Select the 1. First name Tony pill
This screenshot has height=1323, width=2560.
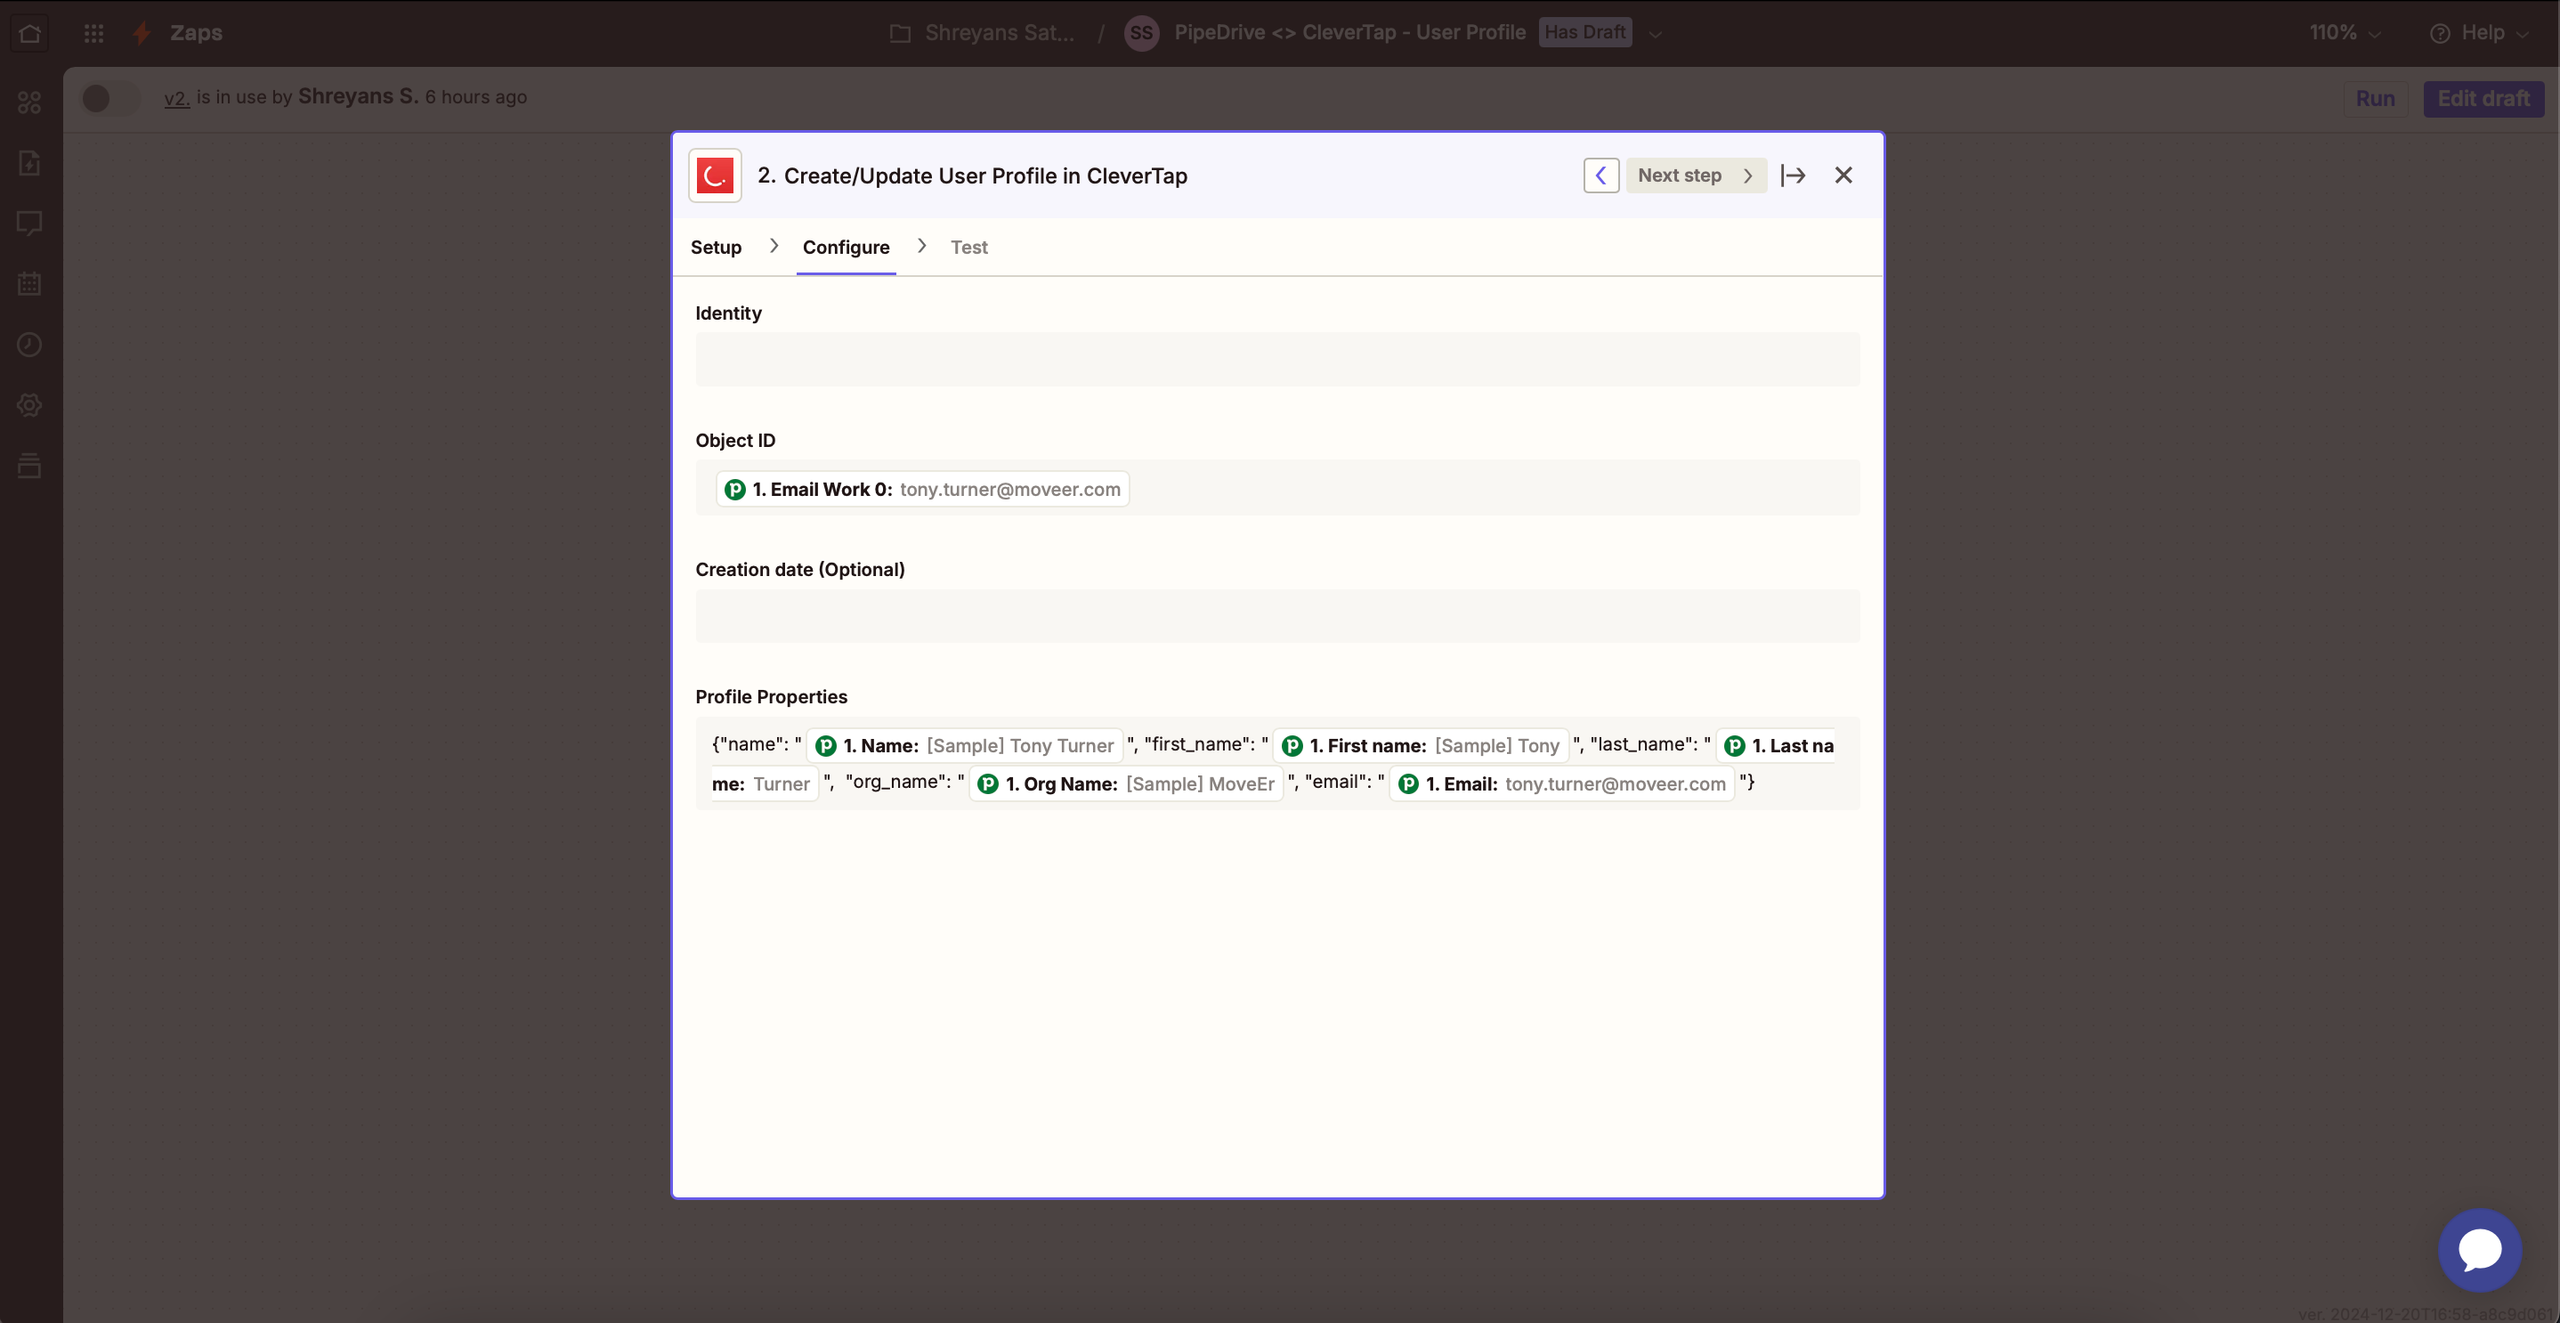click(1421, 746)
